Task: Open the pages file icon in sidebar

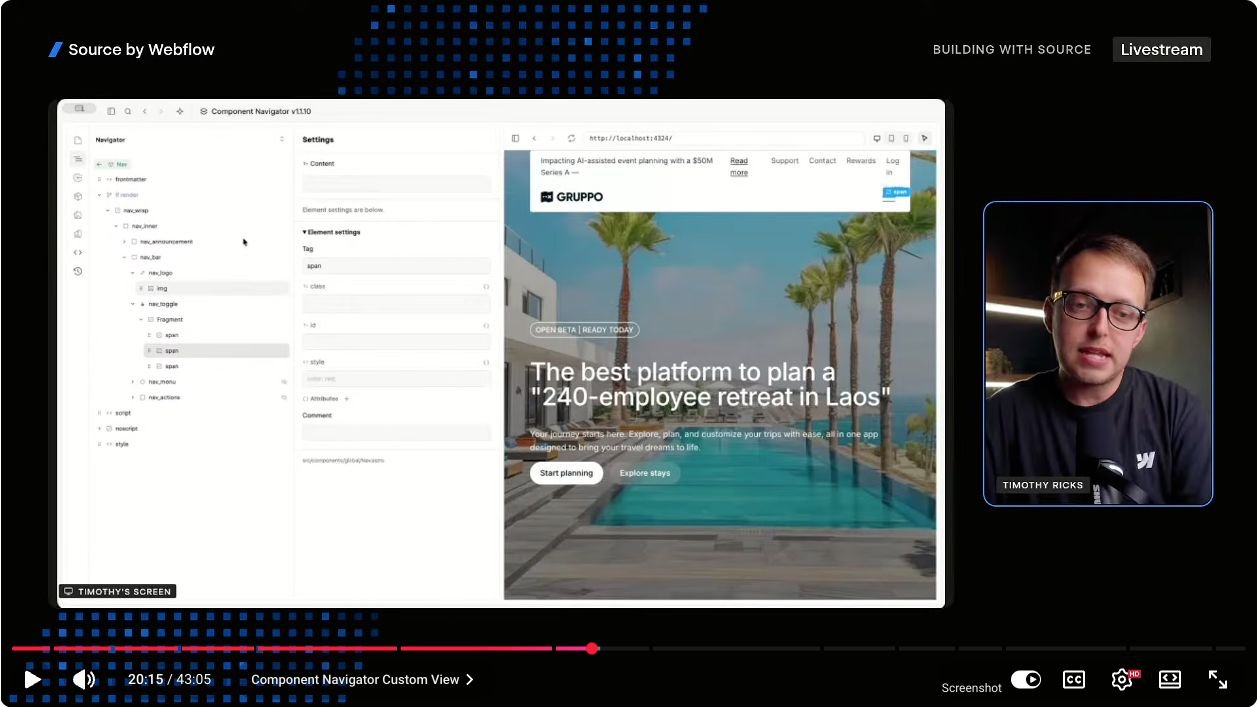Action: point(78,140)
